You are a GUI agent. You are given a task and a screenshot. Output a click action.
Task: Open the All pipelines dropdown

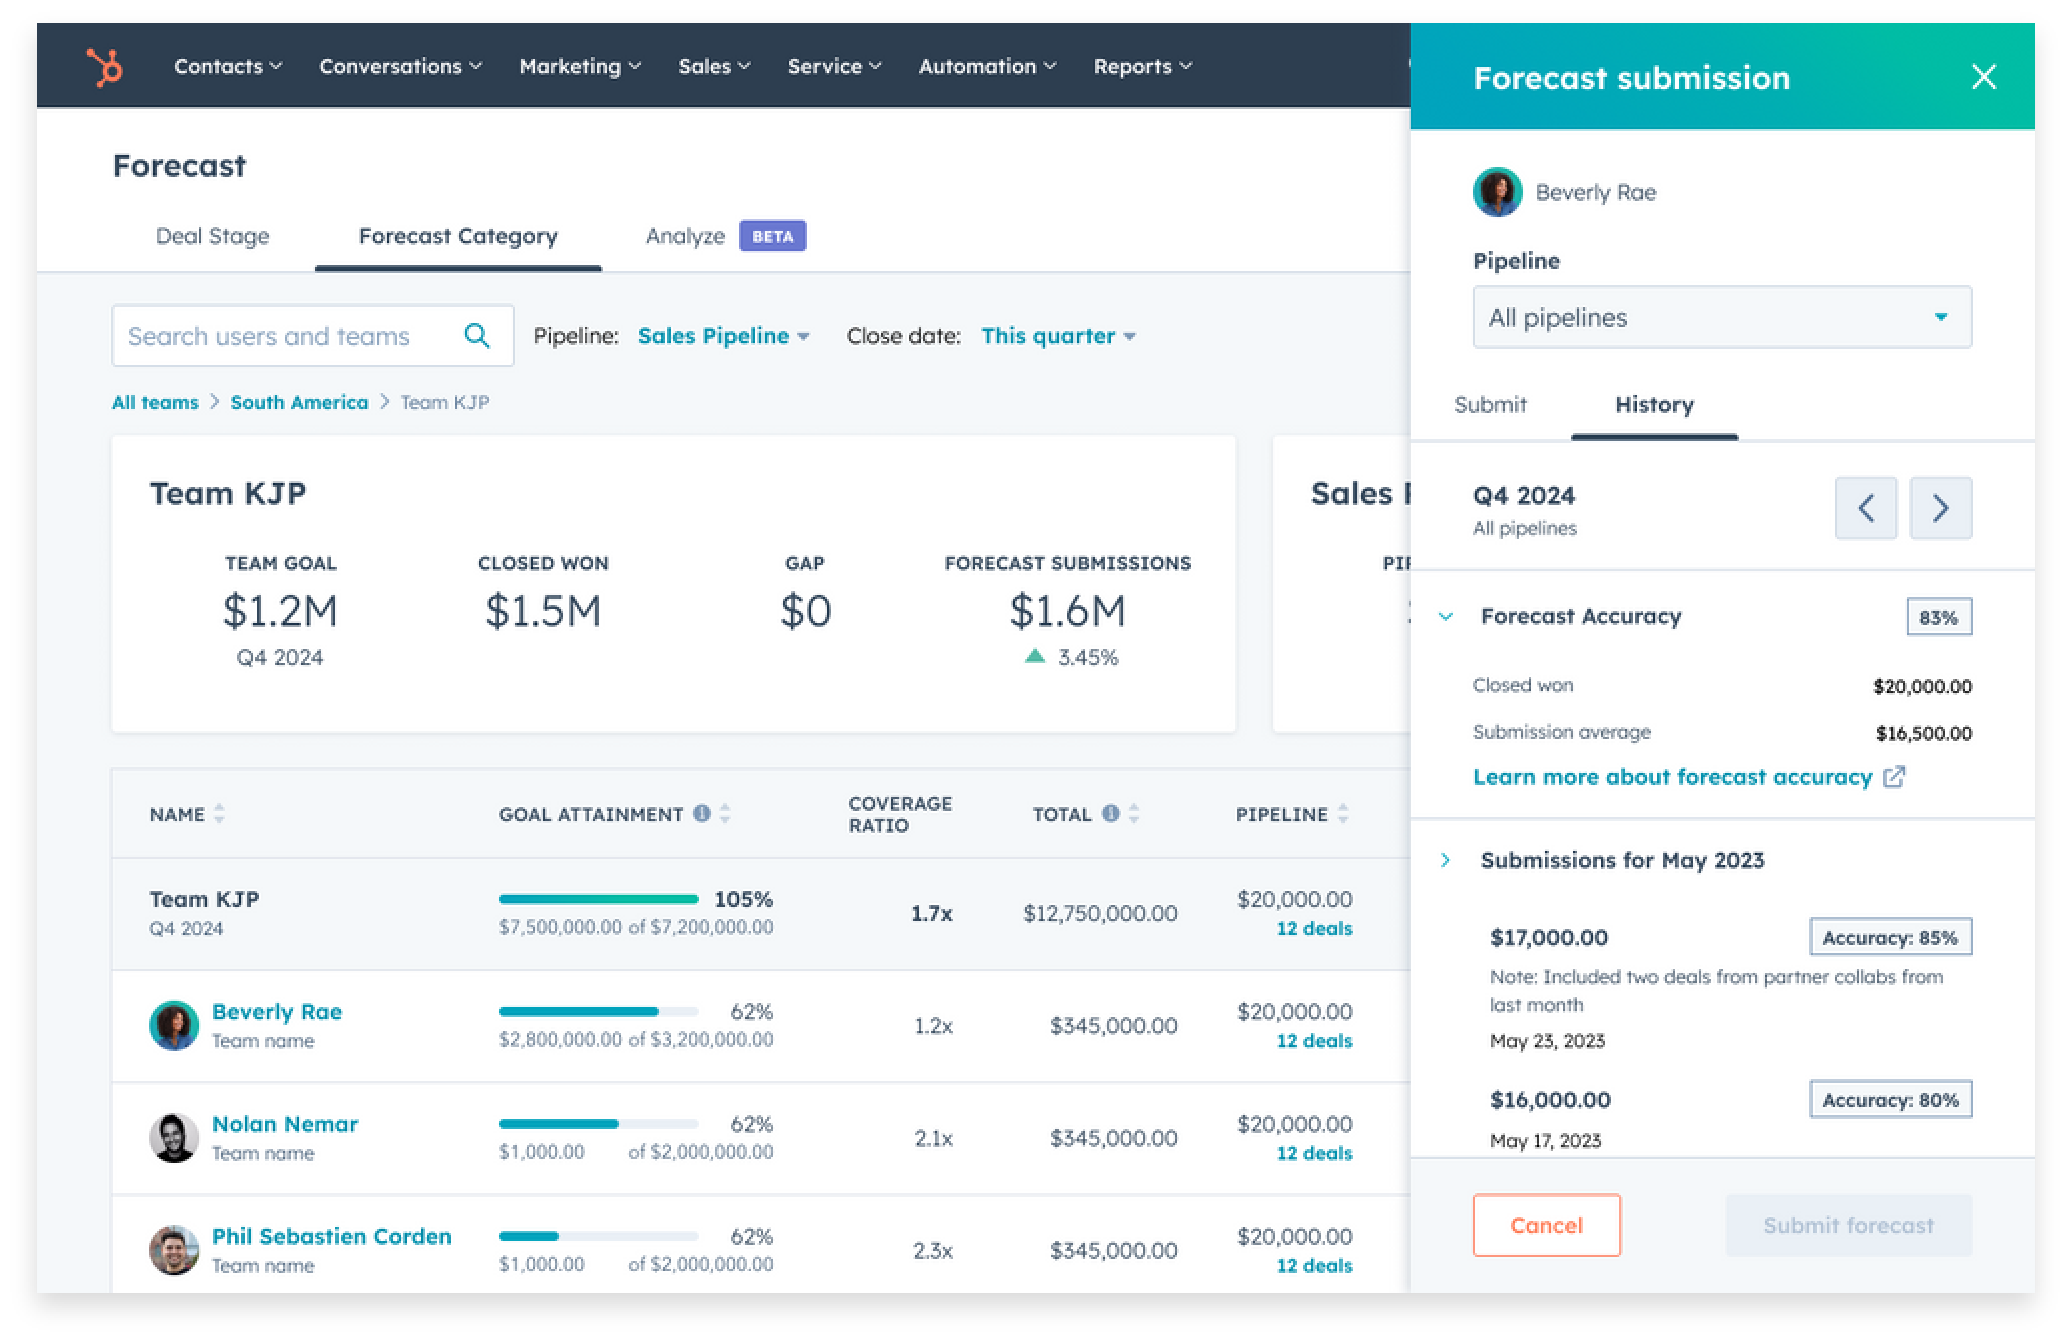coord(1721,318)
